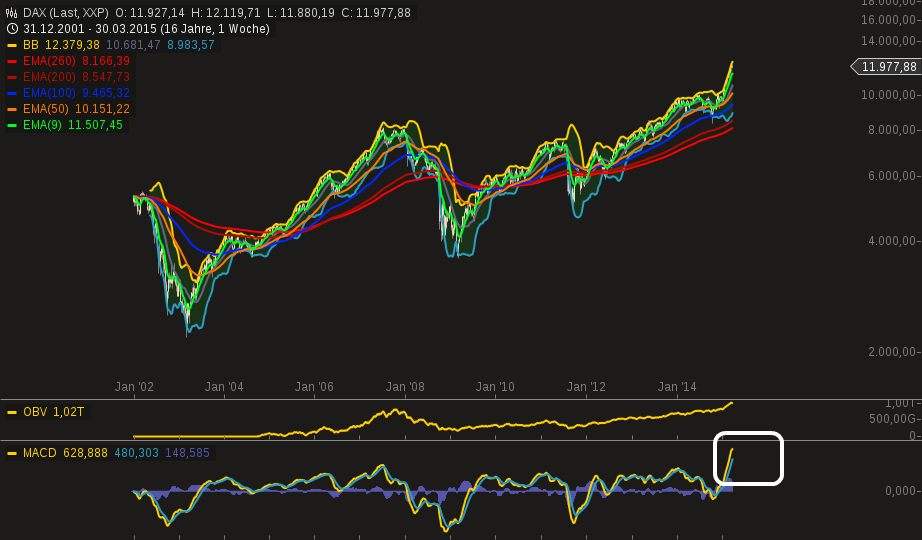Click the yellow OBV legend color marker

(12, 412)
